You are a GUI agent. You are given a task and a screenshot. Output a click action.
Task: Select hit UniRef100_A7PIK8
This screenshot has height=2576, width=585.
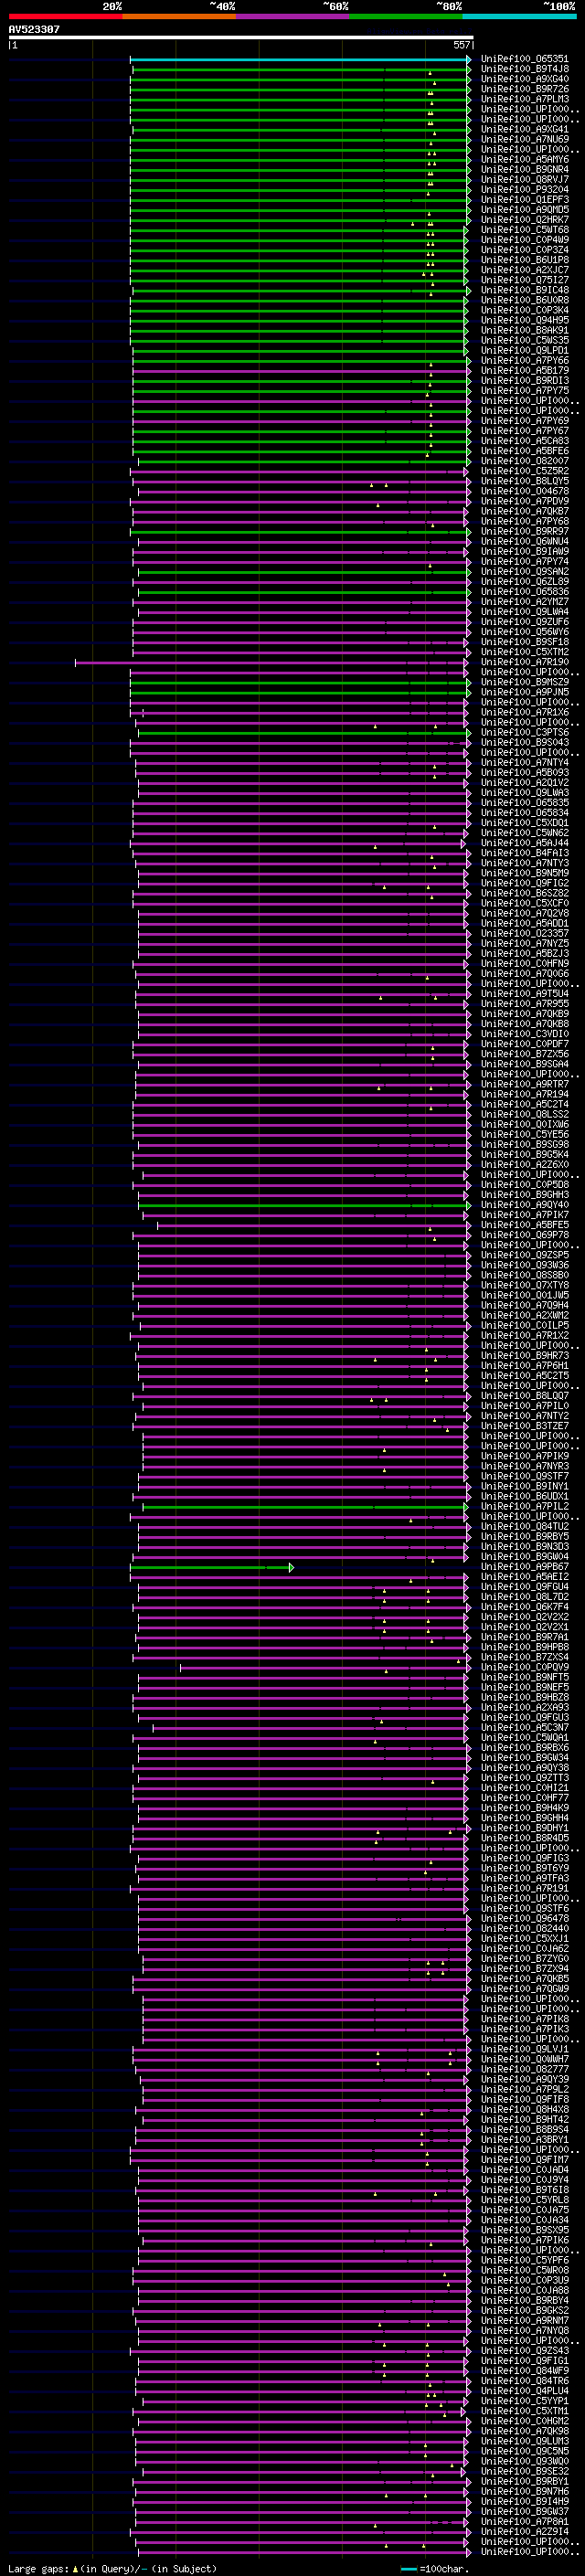(525, 2019)
